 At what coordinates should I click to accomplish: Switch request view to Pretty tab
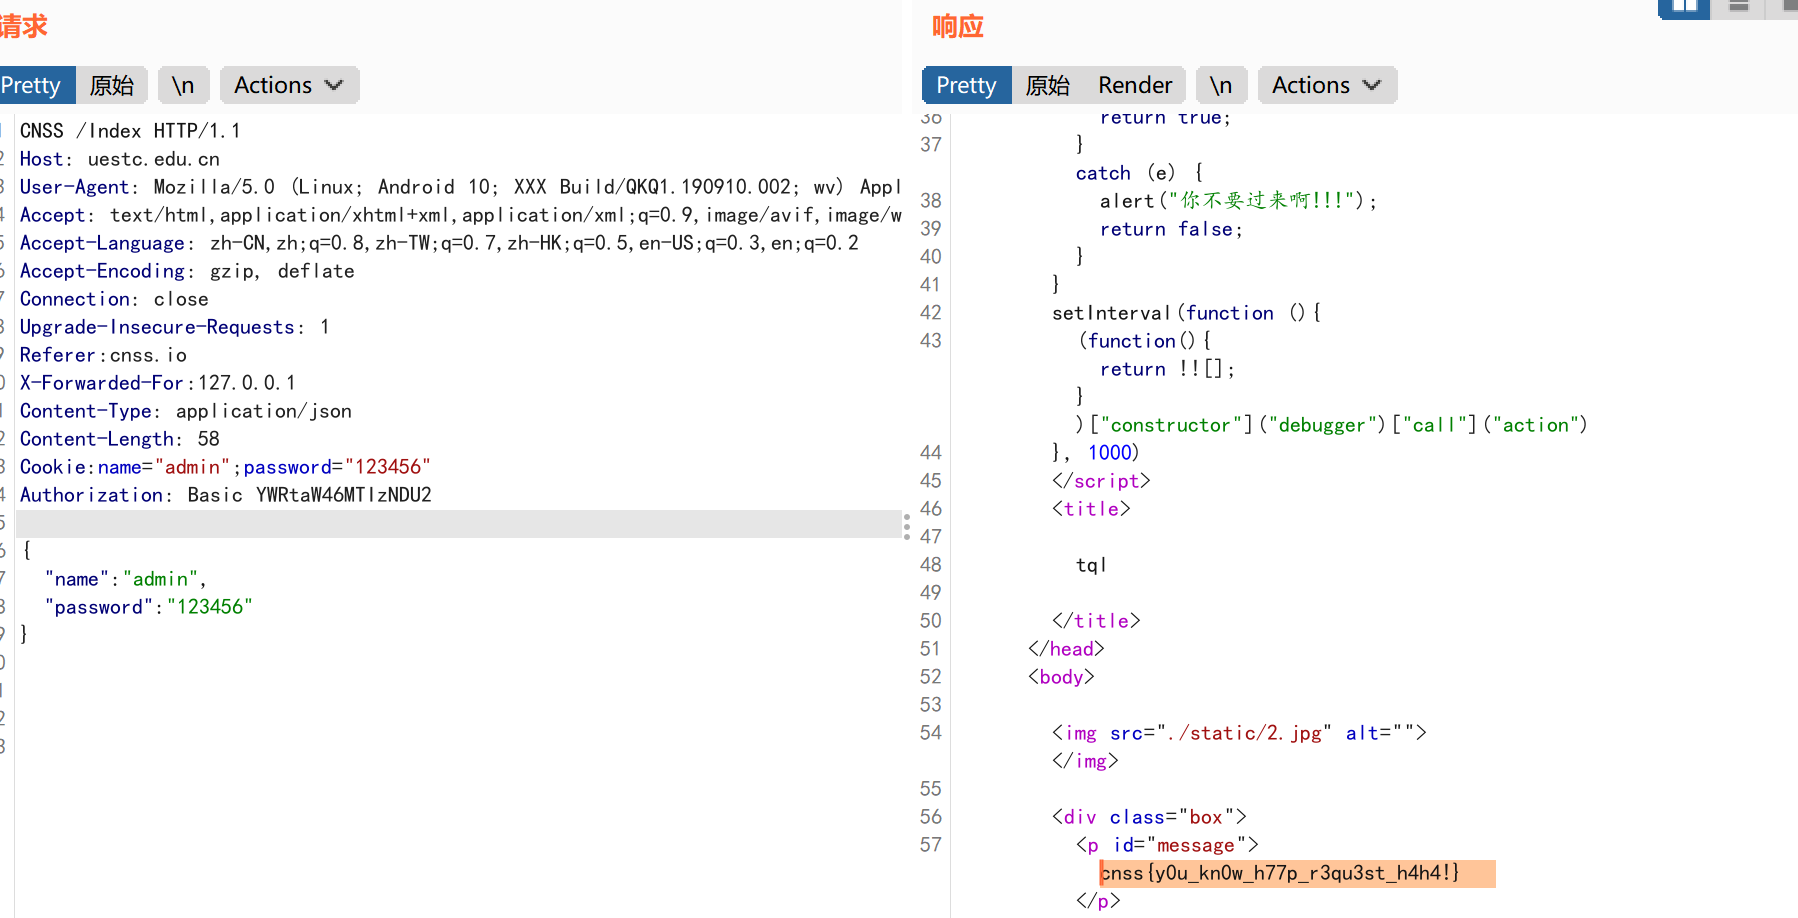click(35, 85)
